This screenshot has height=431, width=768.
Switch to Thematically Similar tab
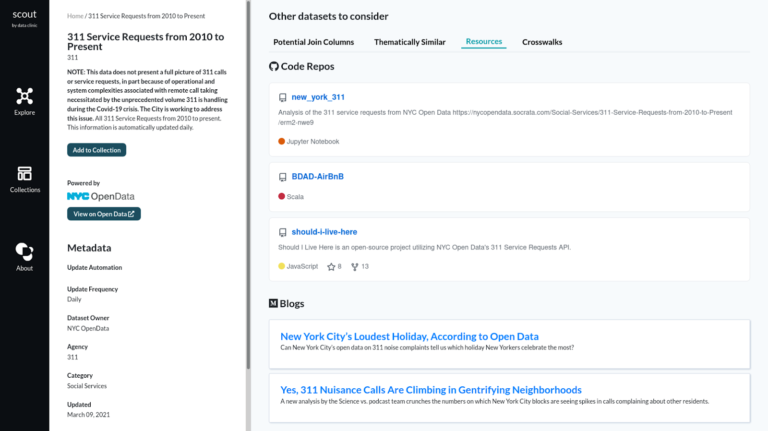coord(410,42)
